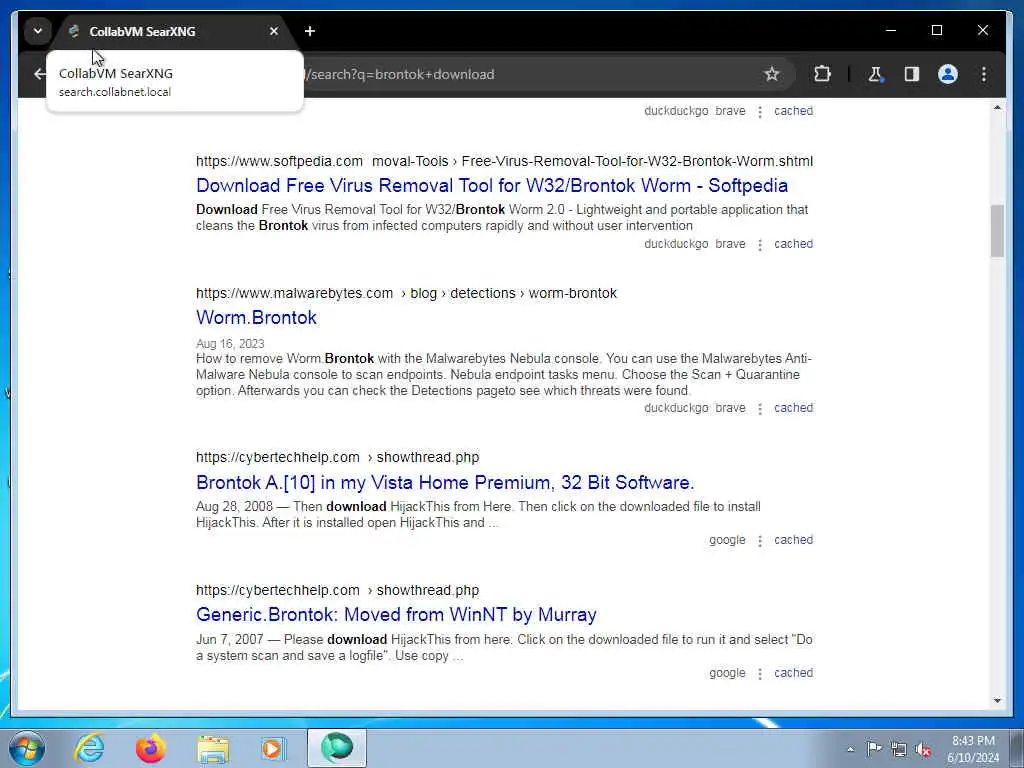Image resolution: width=1024 pixels, height=768 pixels.
Task: Toggle the browser side panel
Action: point(912,74)
